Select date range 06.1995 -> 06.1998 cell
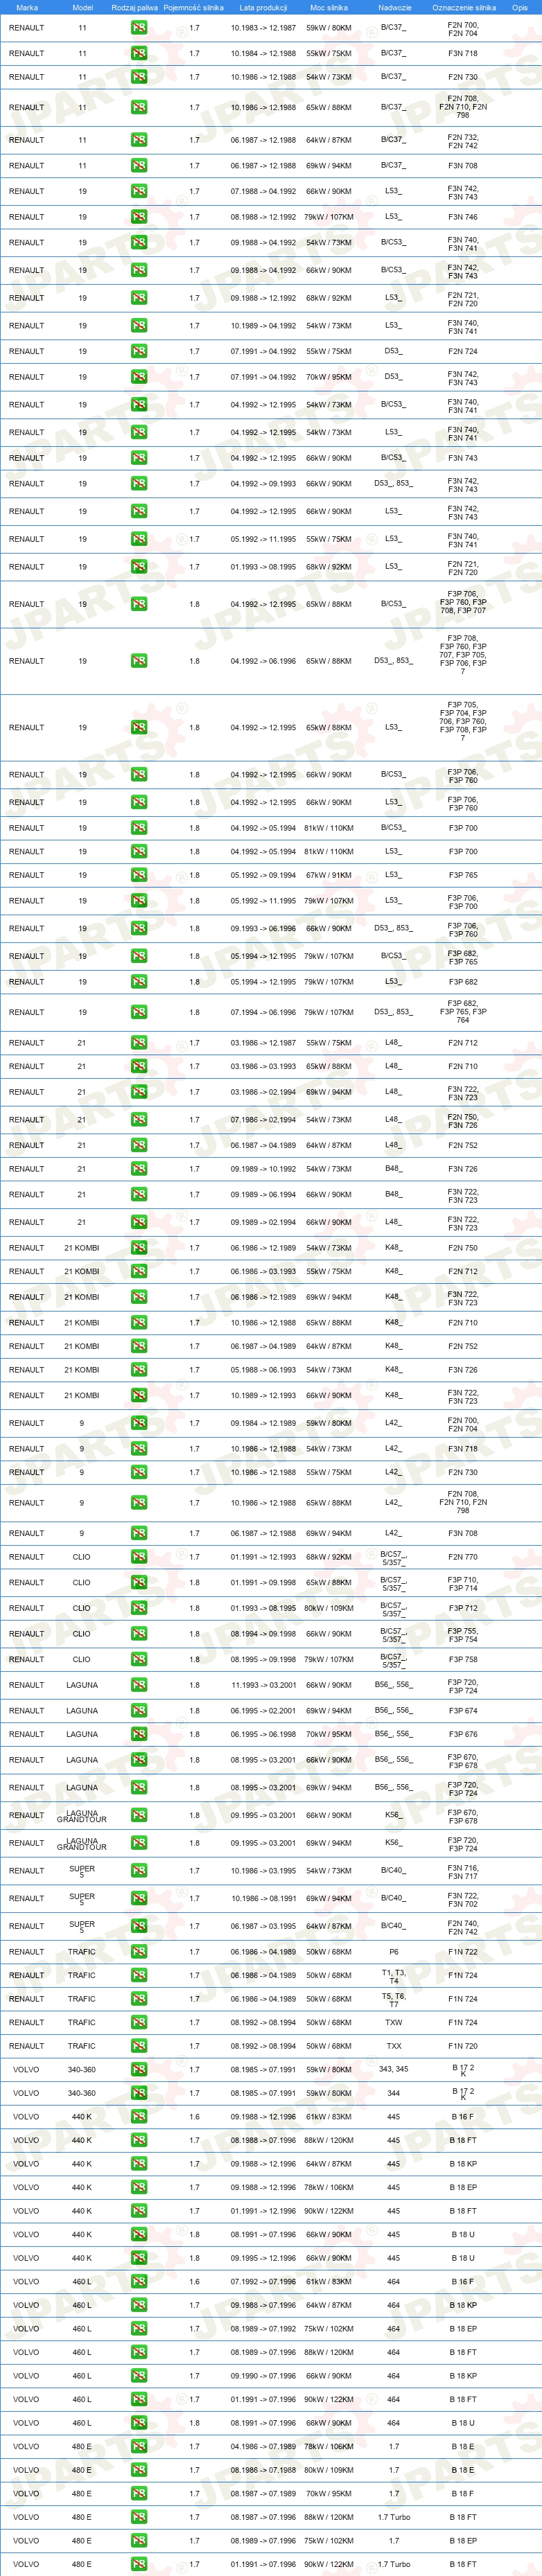 pos(263,1734)
